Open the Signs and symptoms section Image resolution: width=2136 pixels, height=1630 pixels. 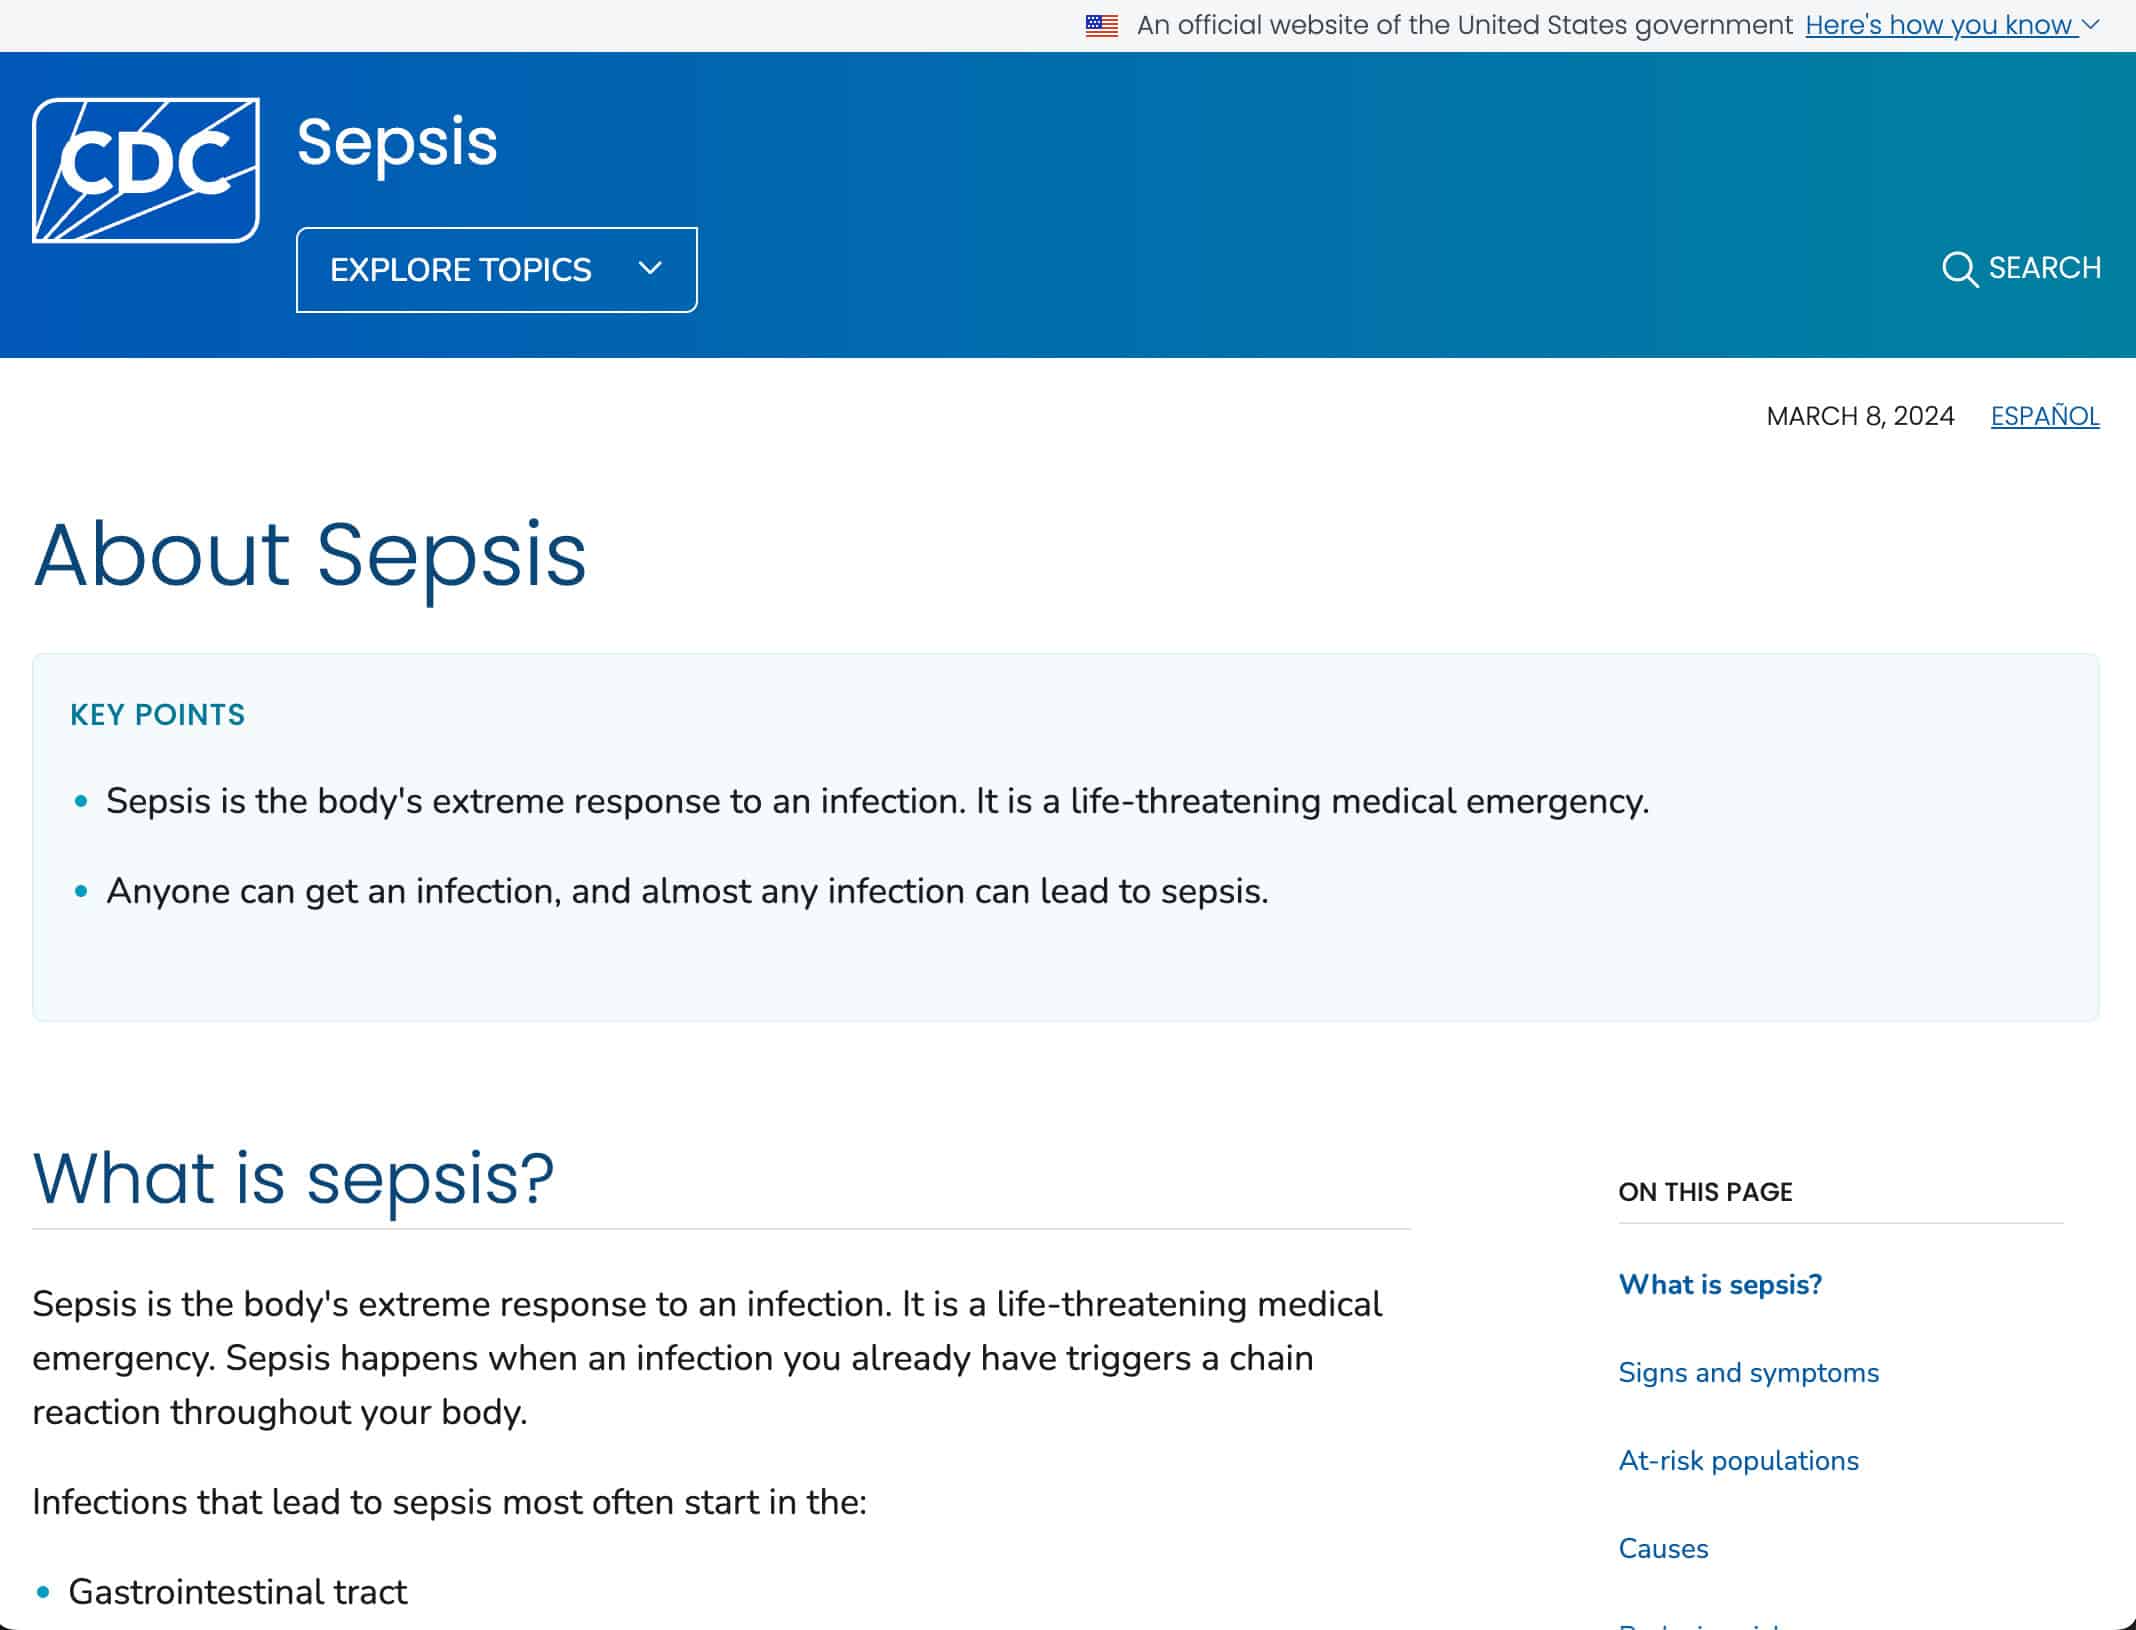point(1747,1373)
